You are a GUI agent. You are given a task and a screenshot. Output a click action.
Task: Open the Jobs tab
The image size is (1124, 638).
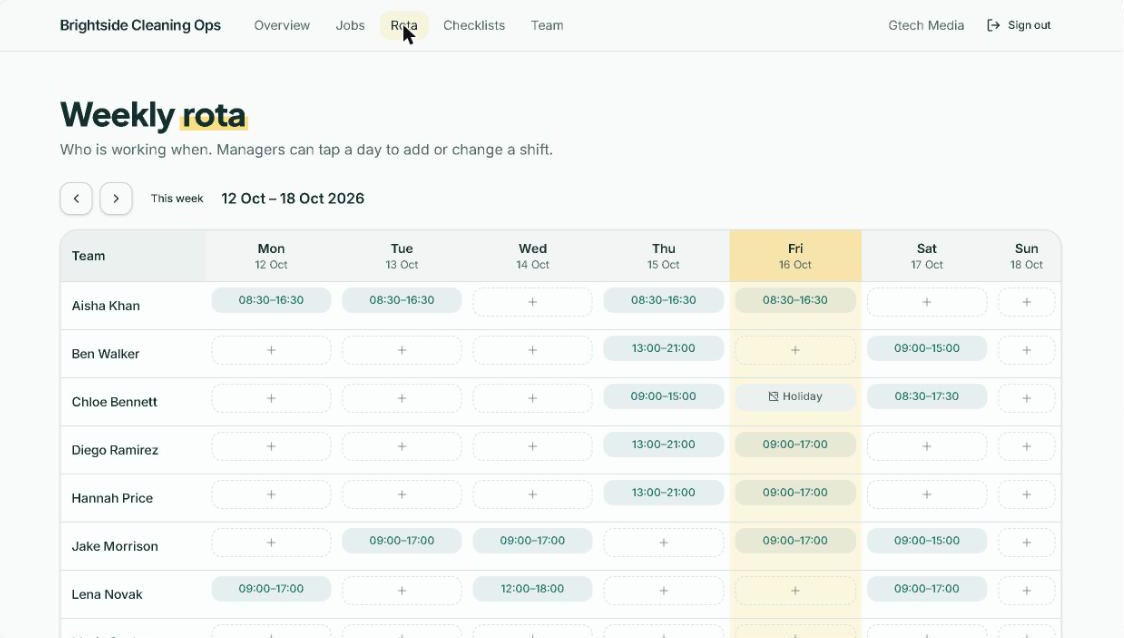click(350, 25)
